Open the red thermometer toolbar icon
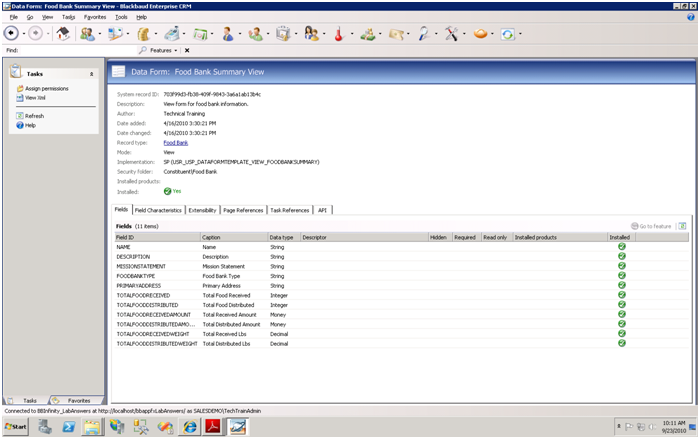Screen dimensions: 700x439 (x=339, y=33)
